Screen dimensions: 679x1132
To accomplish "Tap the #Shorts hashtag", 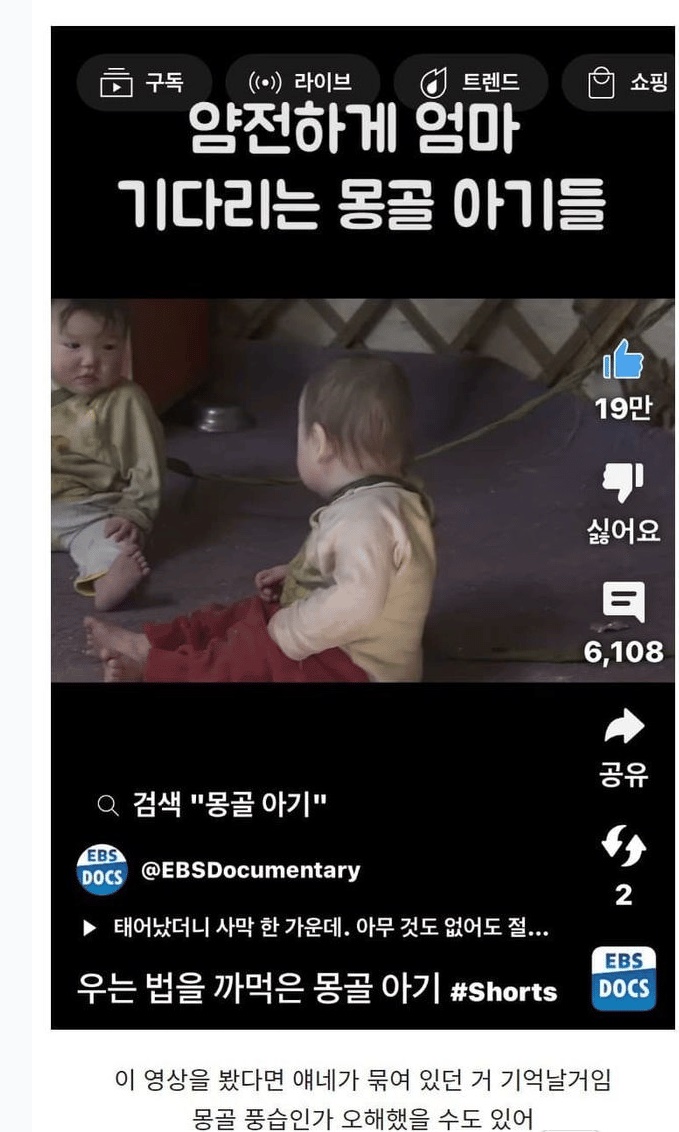I will [x=504, y=991].
